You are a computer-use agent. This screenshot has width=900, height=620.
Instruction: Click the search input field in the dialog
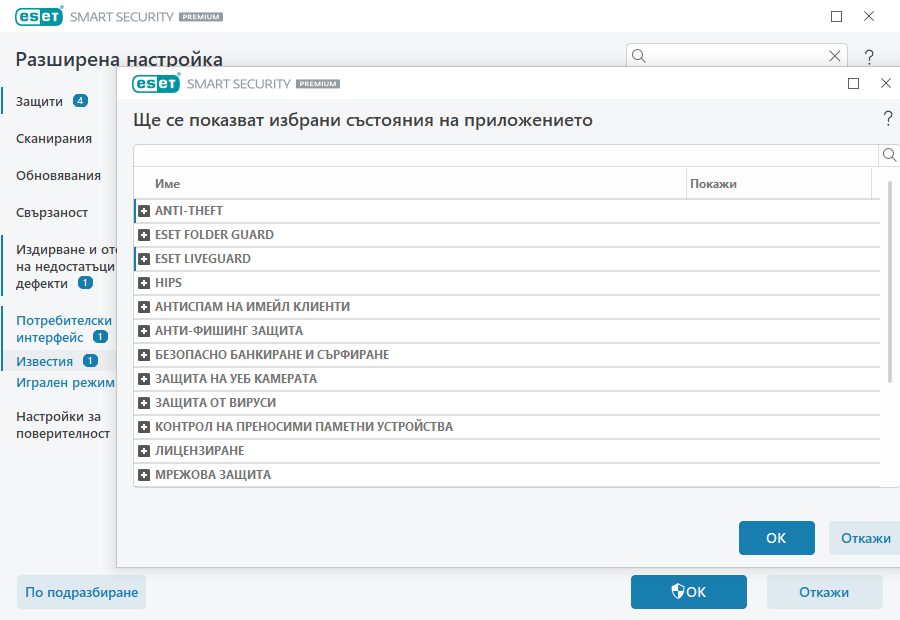coord(500,155)
